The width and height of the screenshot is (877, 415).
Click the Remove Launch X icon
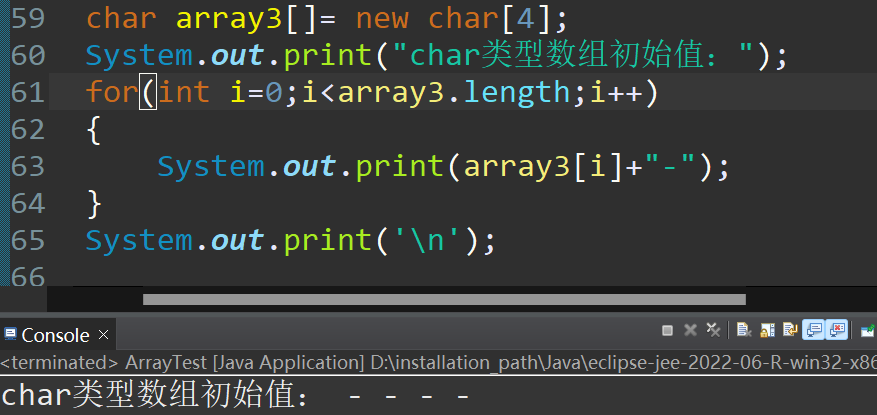pos(690,330)
